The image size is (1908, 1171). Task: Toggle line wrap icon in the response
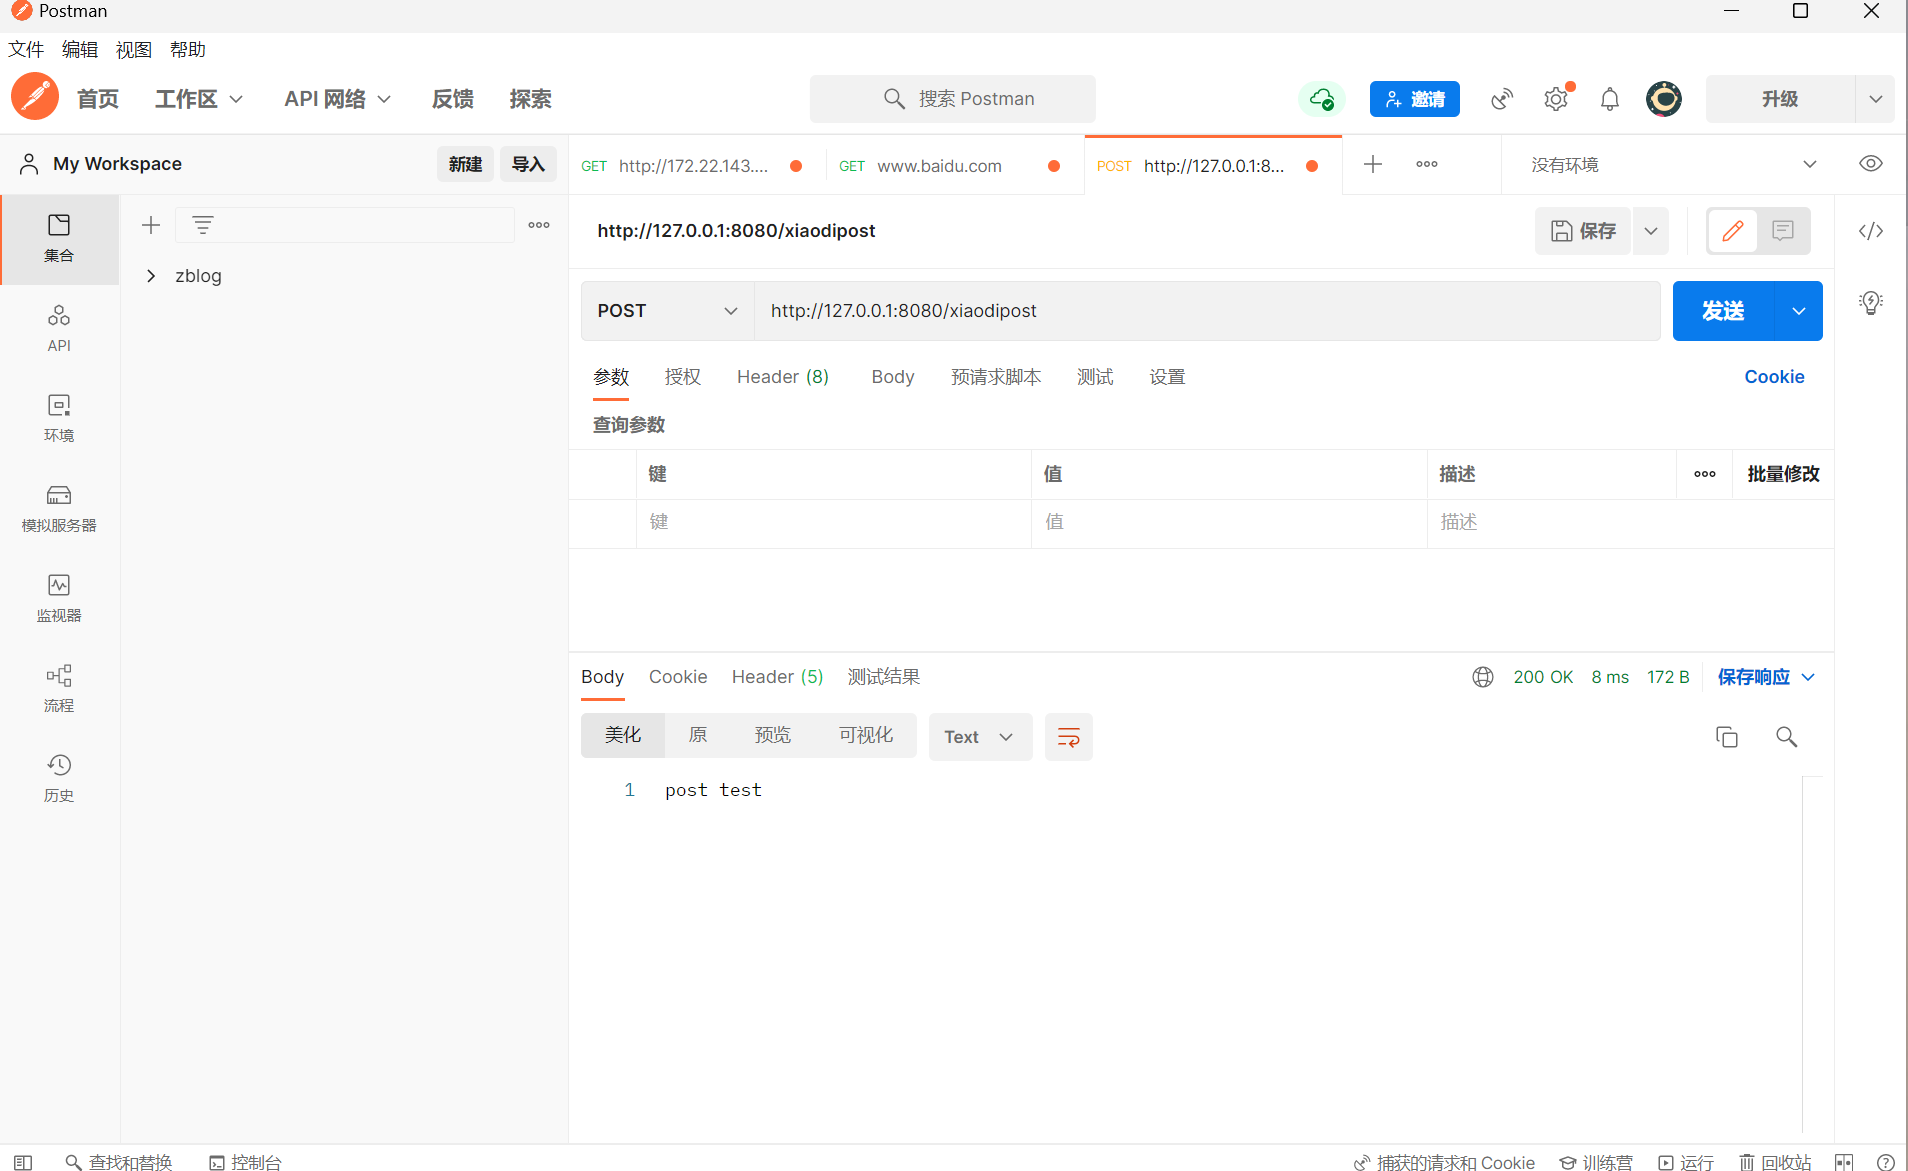point(1069,737)
